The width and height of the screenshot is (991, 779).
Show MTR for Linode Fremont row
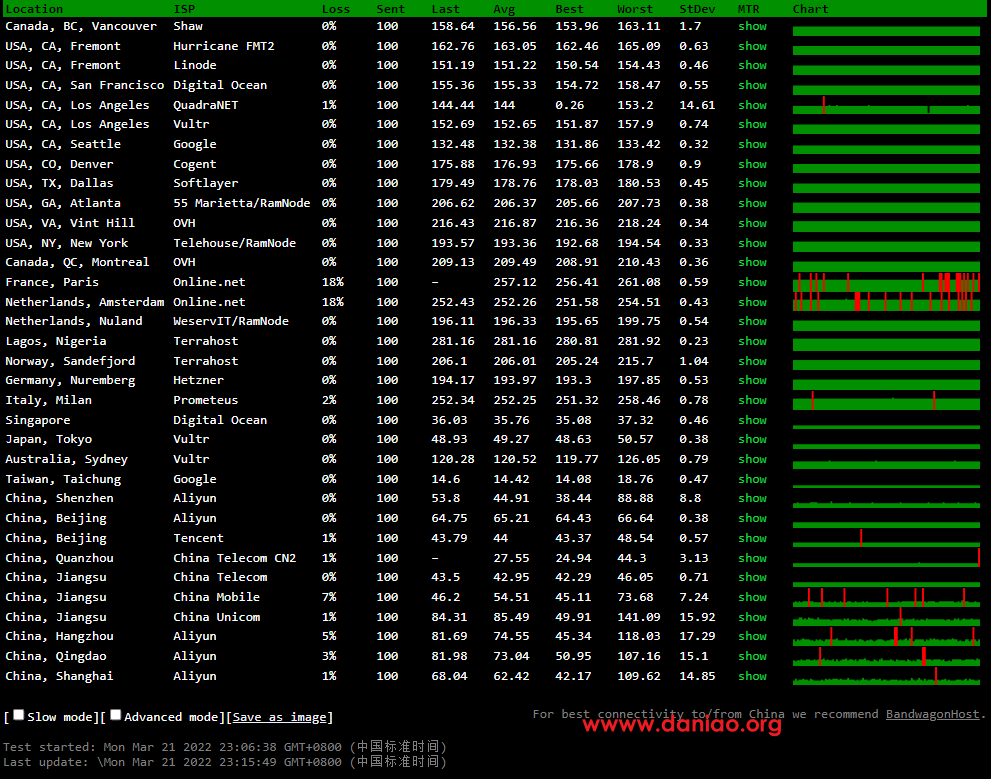pos(752,65)
